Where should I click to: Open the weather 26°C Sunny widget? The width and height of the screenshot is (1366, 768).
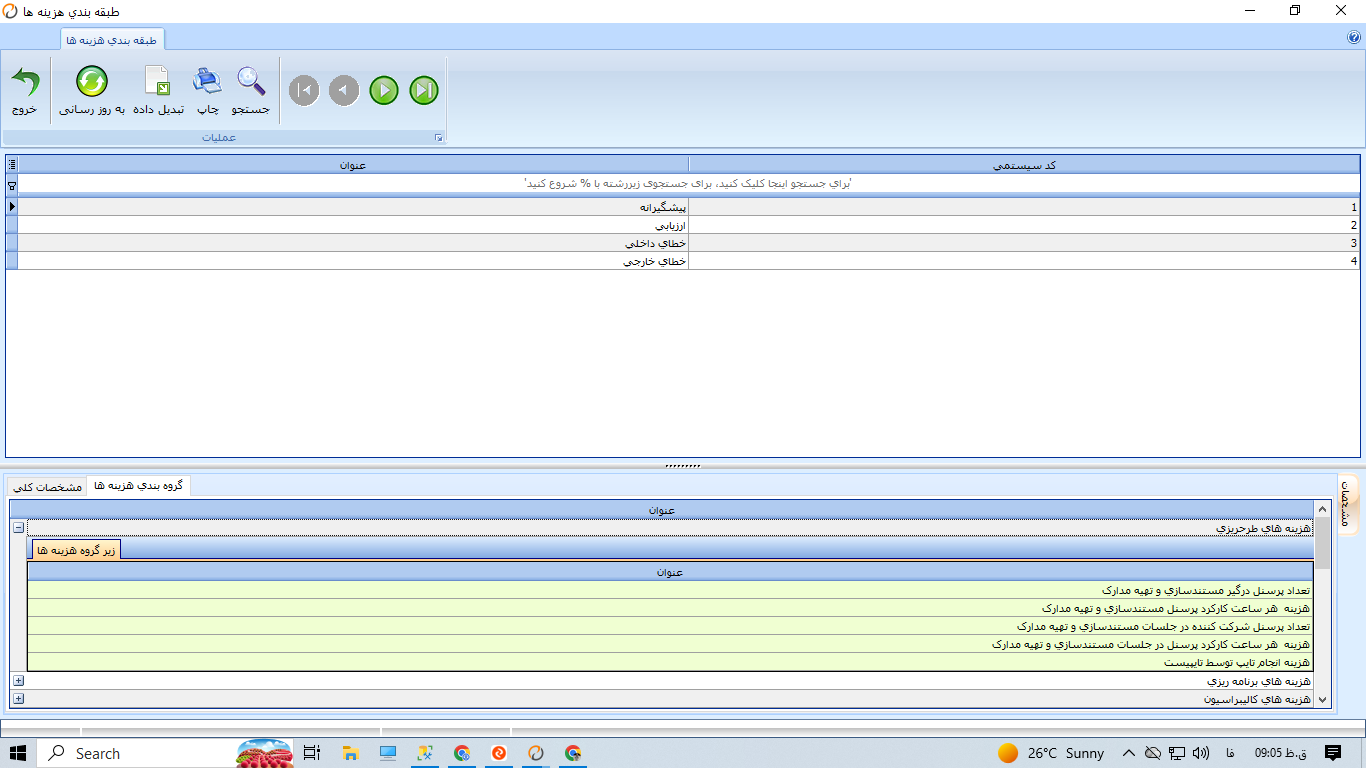pyautogui.click(x=1050, y=753)
